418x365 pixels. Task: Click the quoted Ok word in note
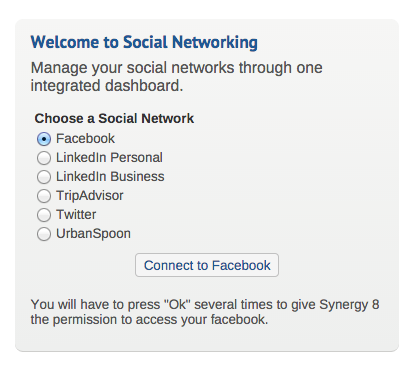177,304
